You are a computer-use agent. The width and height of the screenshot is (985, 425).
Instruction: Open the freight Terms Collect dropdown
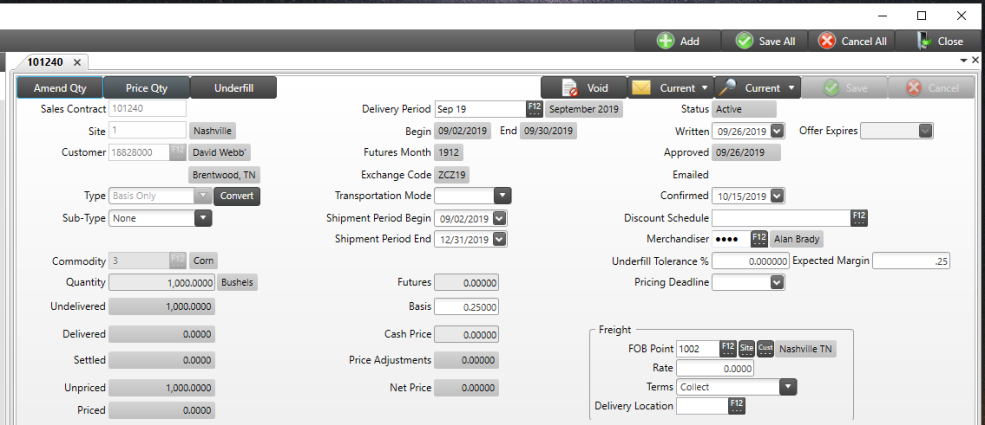(787, 387)
